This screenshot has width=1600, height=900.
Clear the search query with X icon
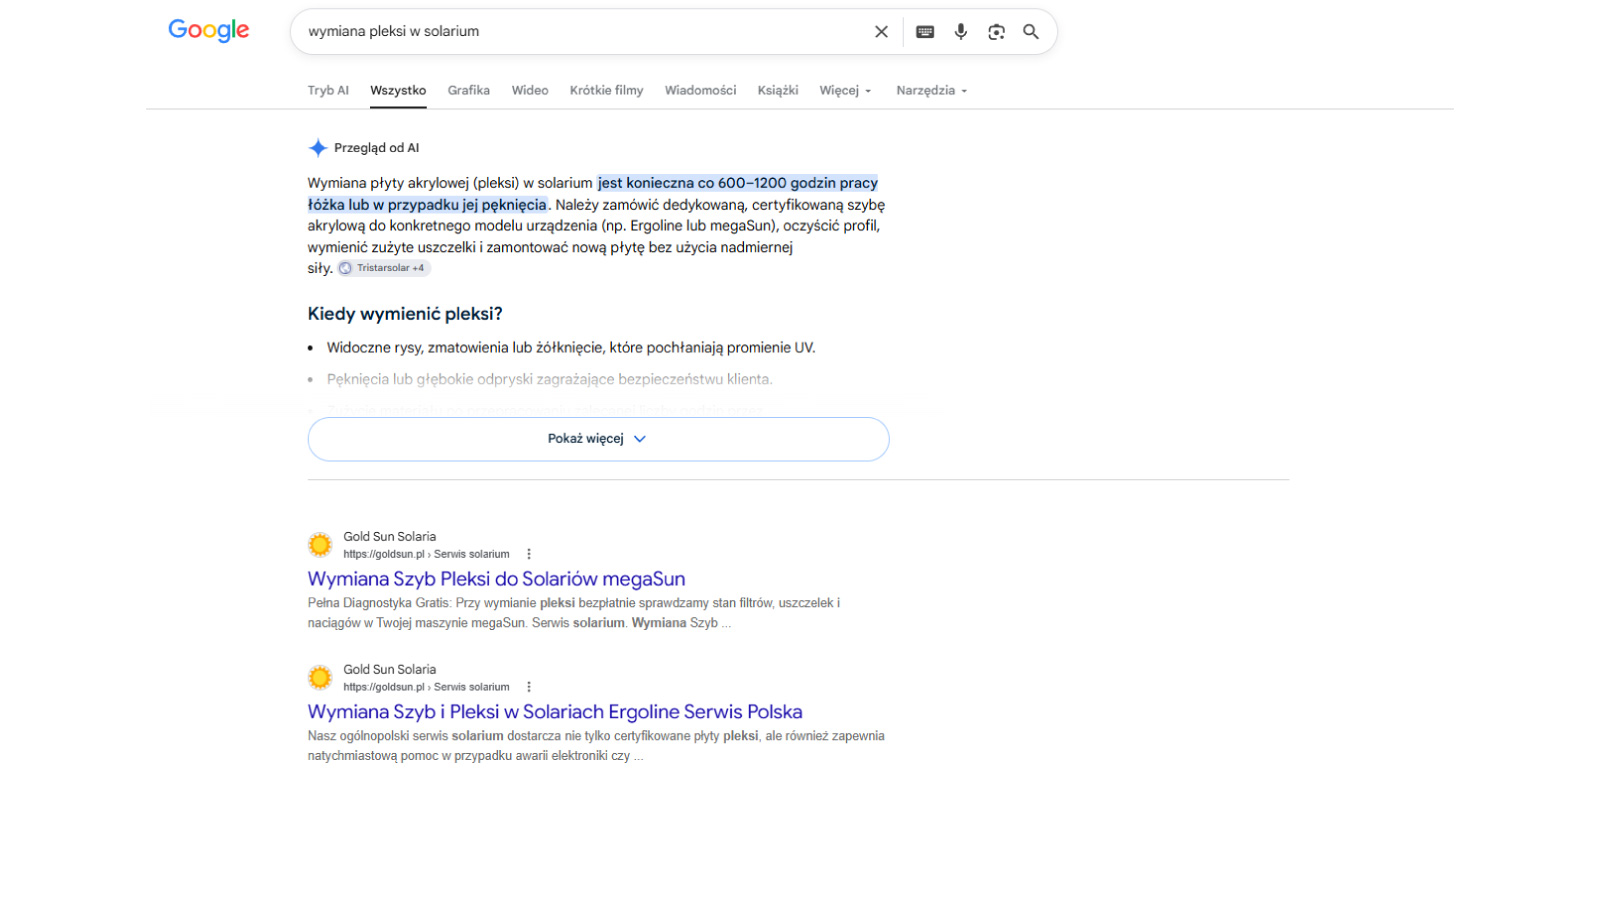pos(881,32)
